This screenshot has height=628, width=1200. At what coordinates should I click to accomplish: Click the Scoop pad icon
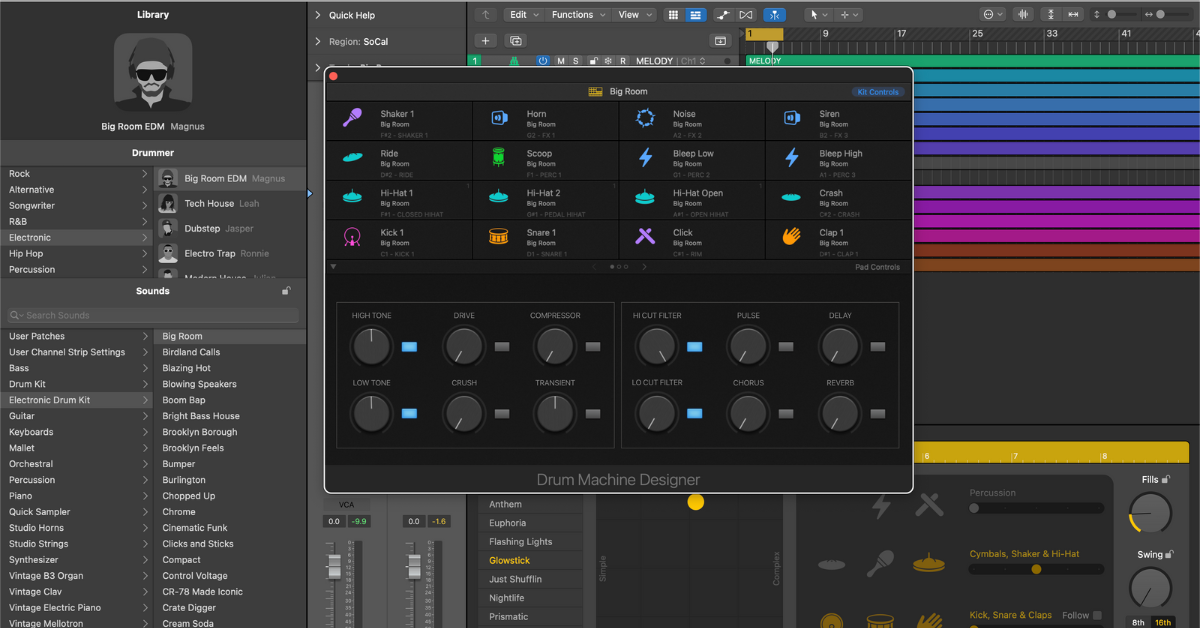(x=498, y=158)
